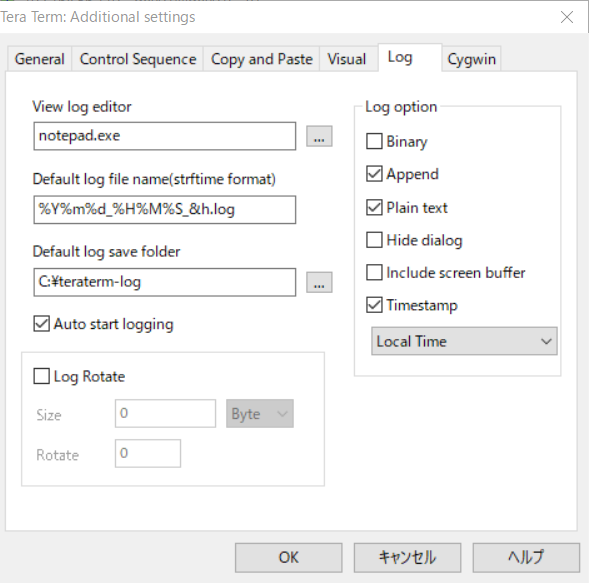Browse for the log editor executable
The width and height of the screenshot is (589, 583).
[319, 136]
